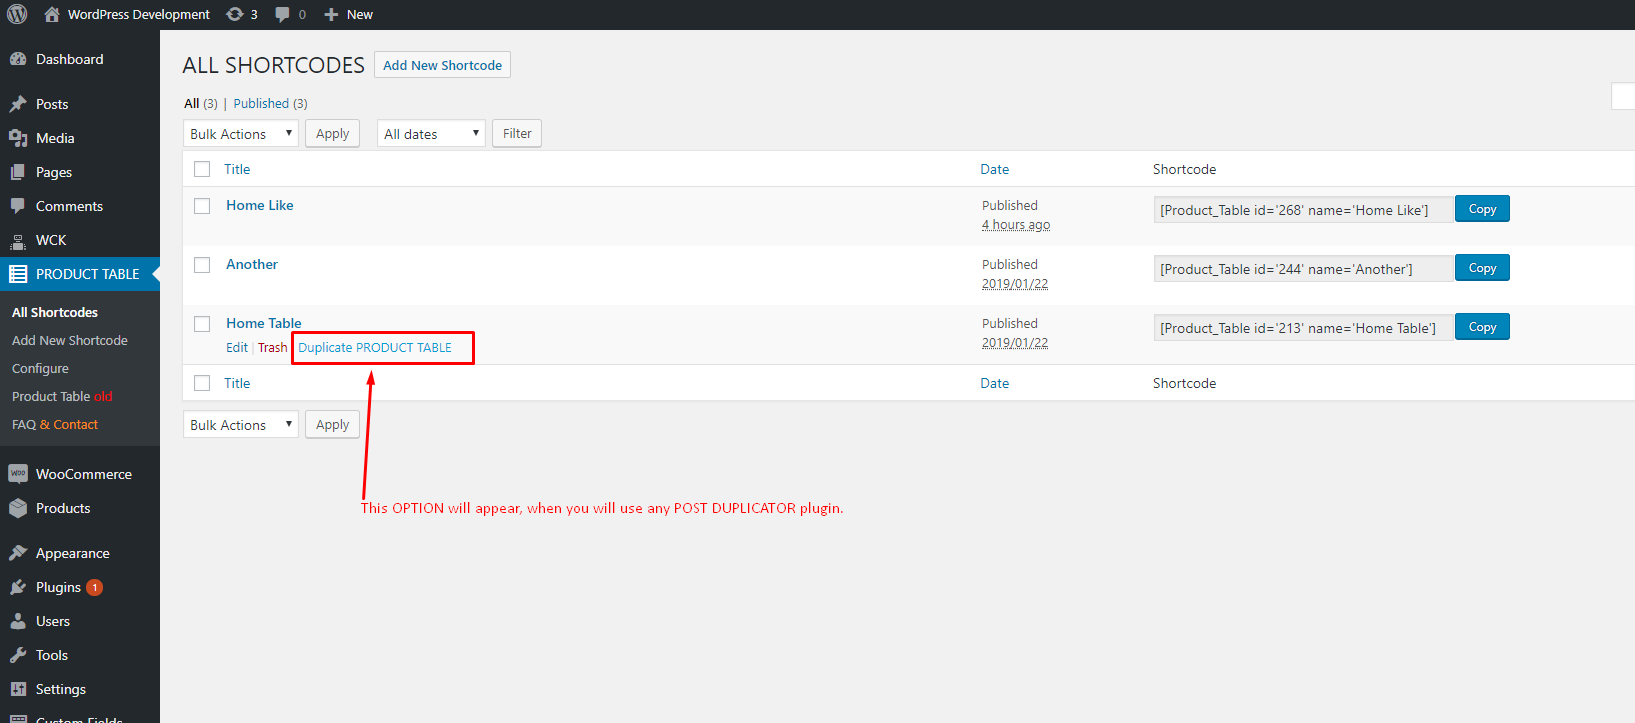The width and height of the screenshot is (1635, 723).
Task: Click the Add New Shortcode button
Action: coord(442,65)
